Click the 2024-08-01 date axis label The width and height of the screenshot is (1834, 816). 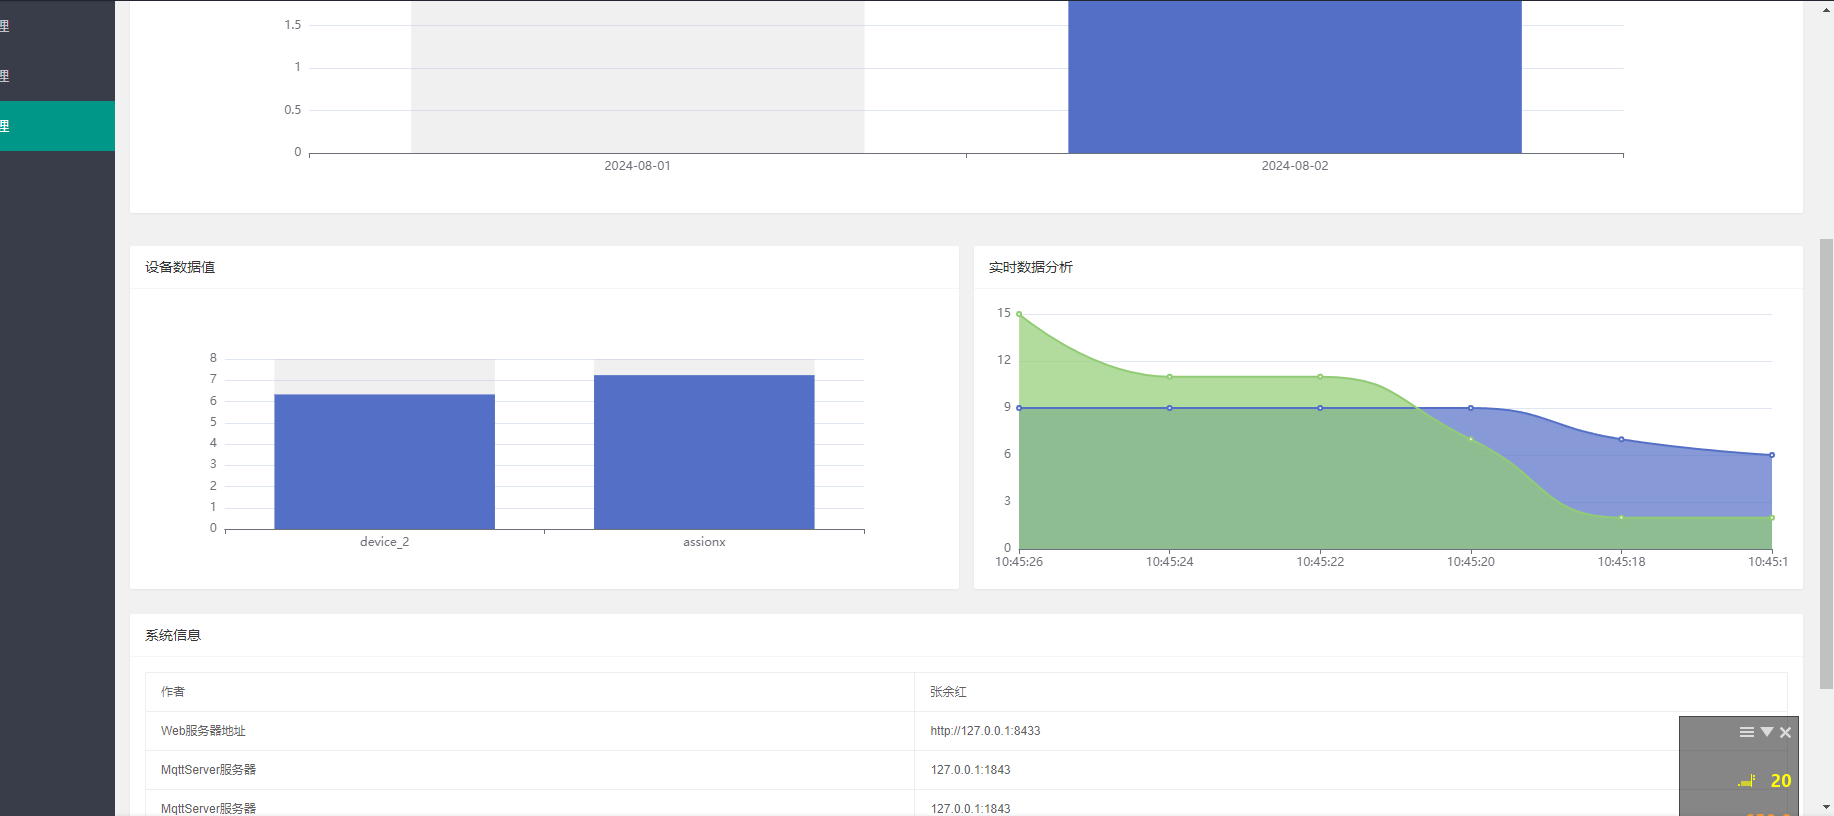638,166
